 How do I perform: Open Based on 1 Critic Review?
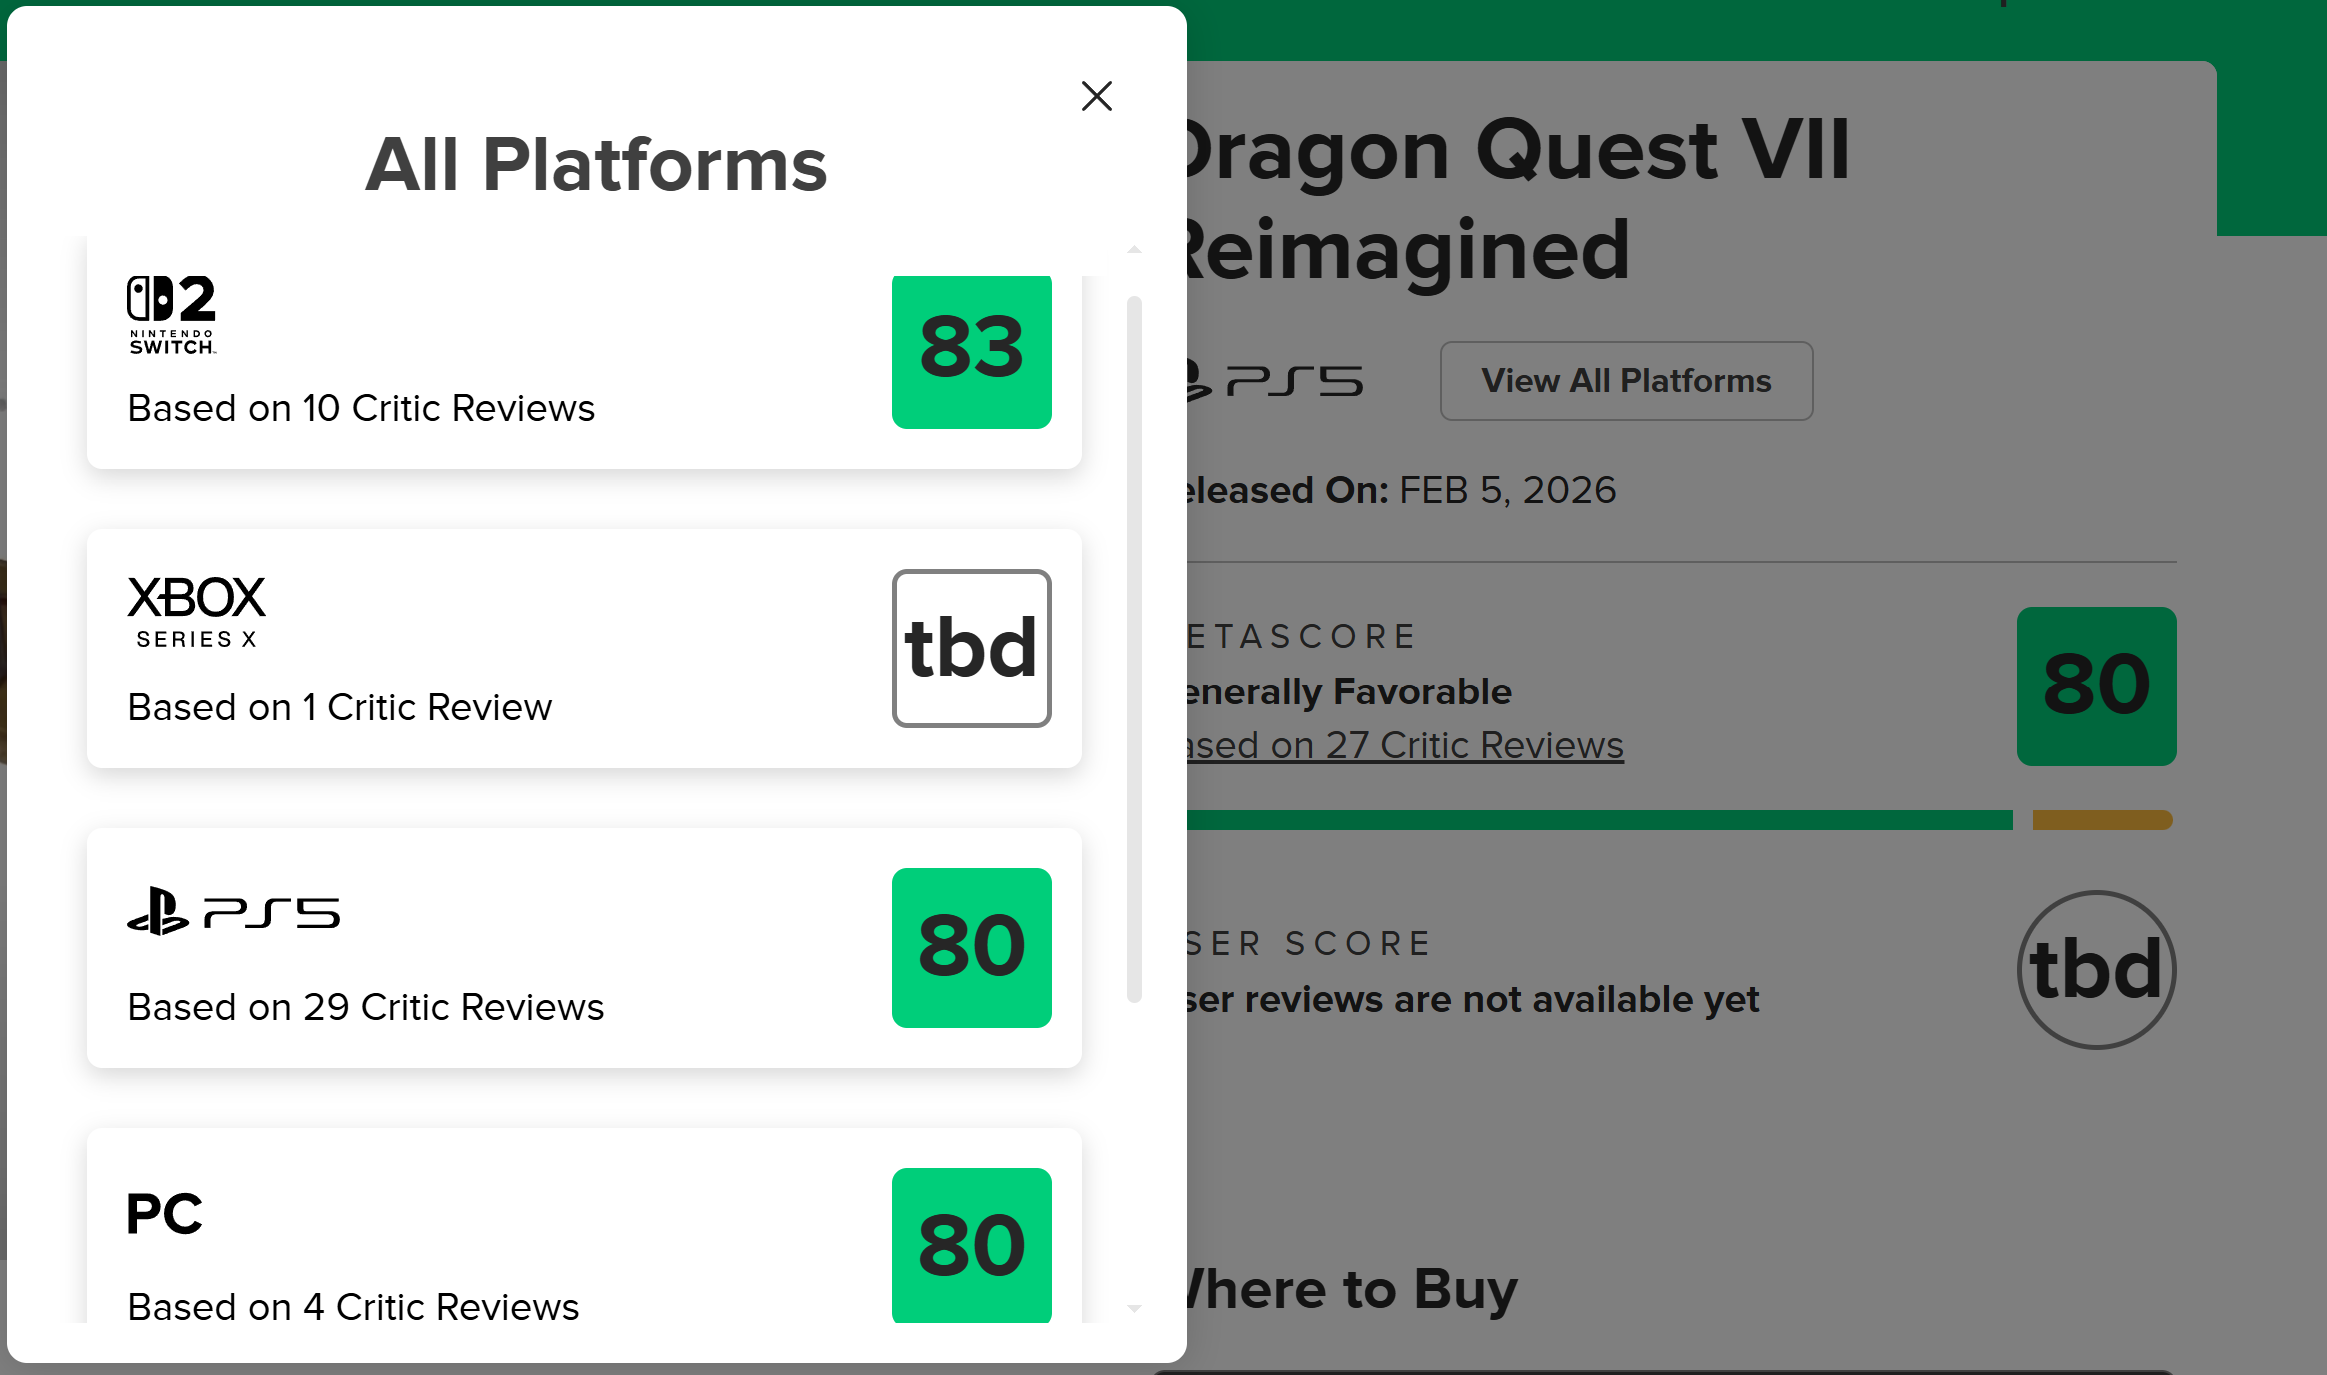point(339,707)
